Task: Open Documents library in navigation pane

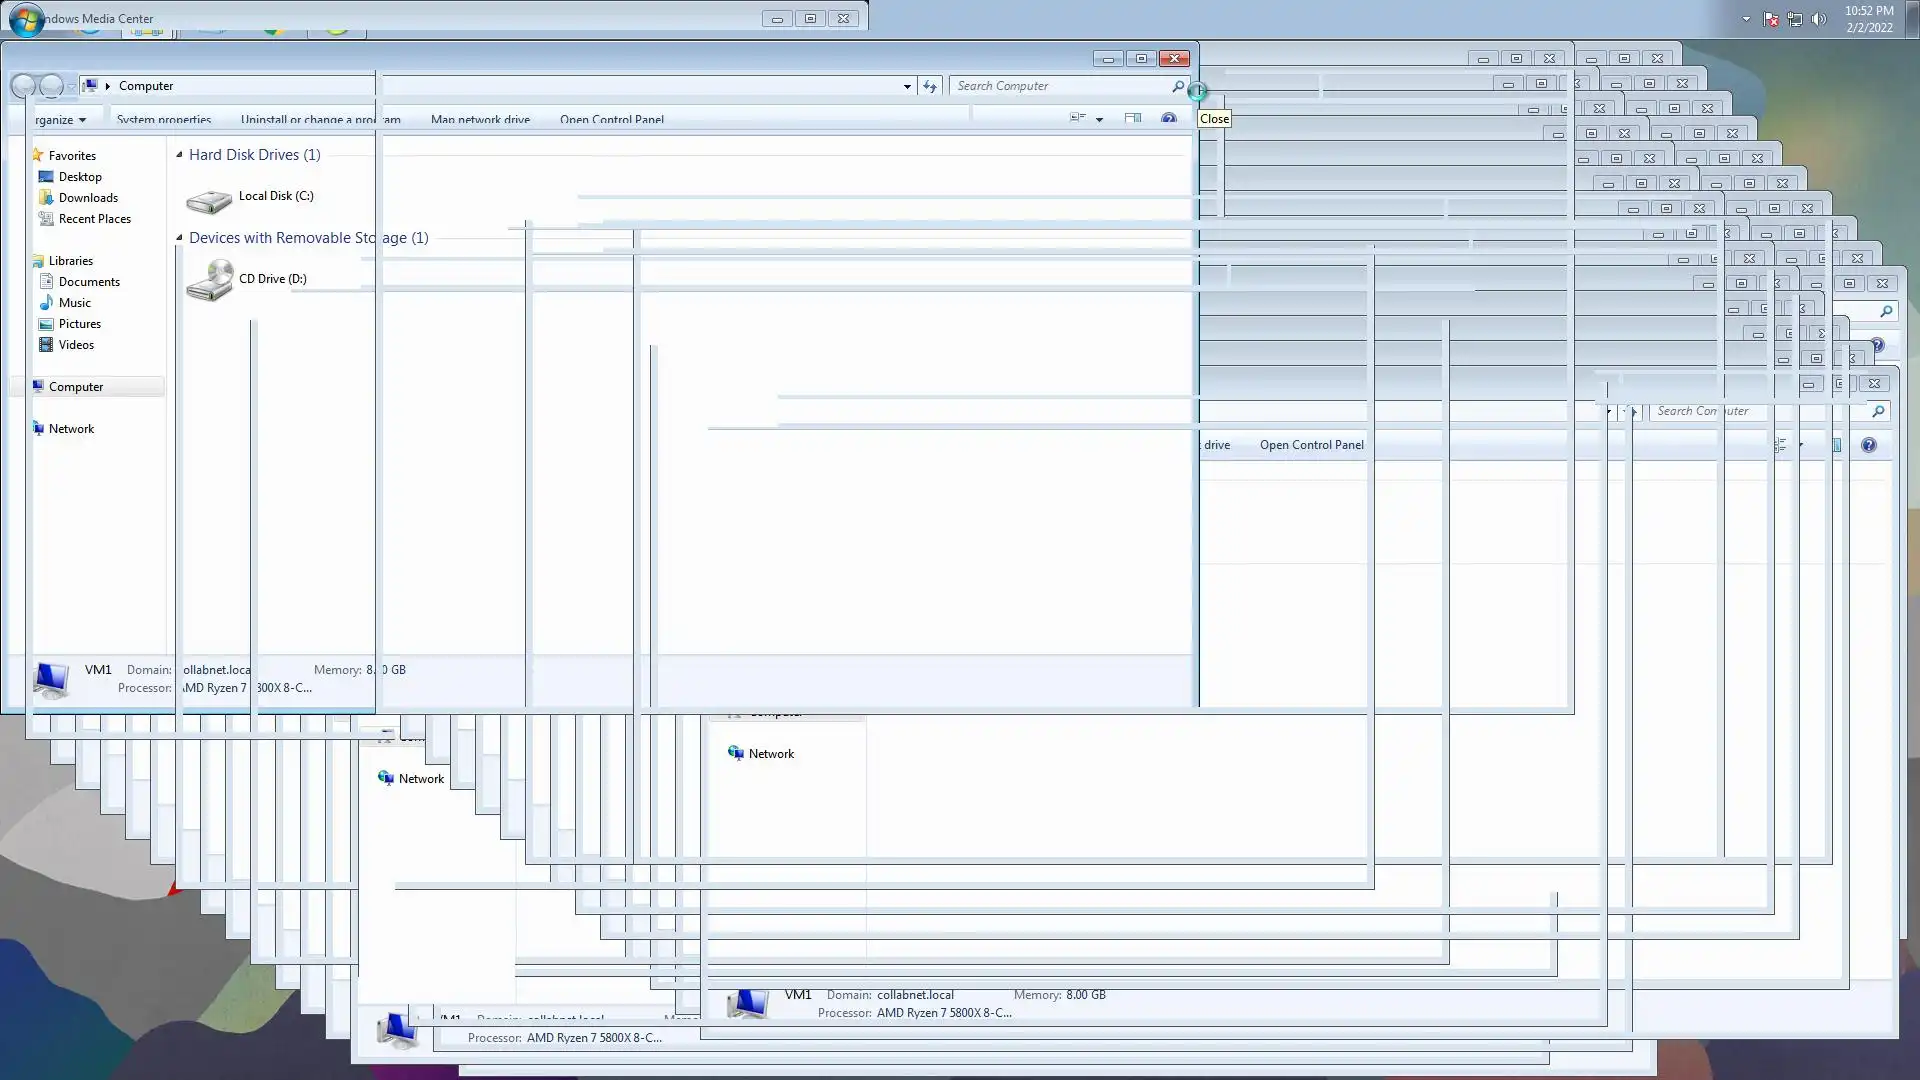Action: 89,282
